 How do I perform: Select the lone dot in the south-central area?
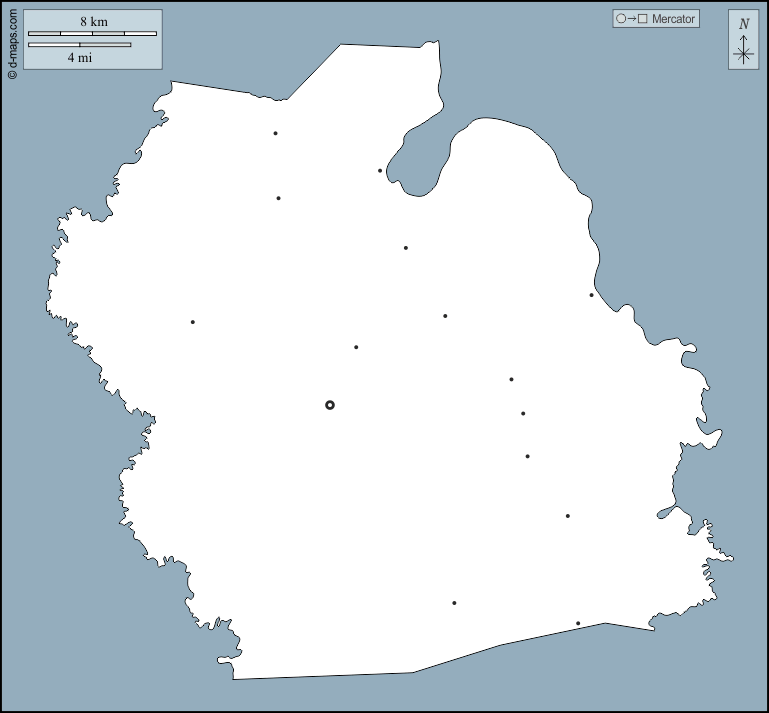454,603
